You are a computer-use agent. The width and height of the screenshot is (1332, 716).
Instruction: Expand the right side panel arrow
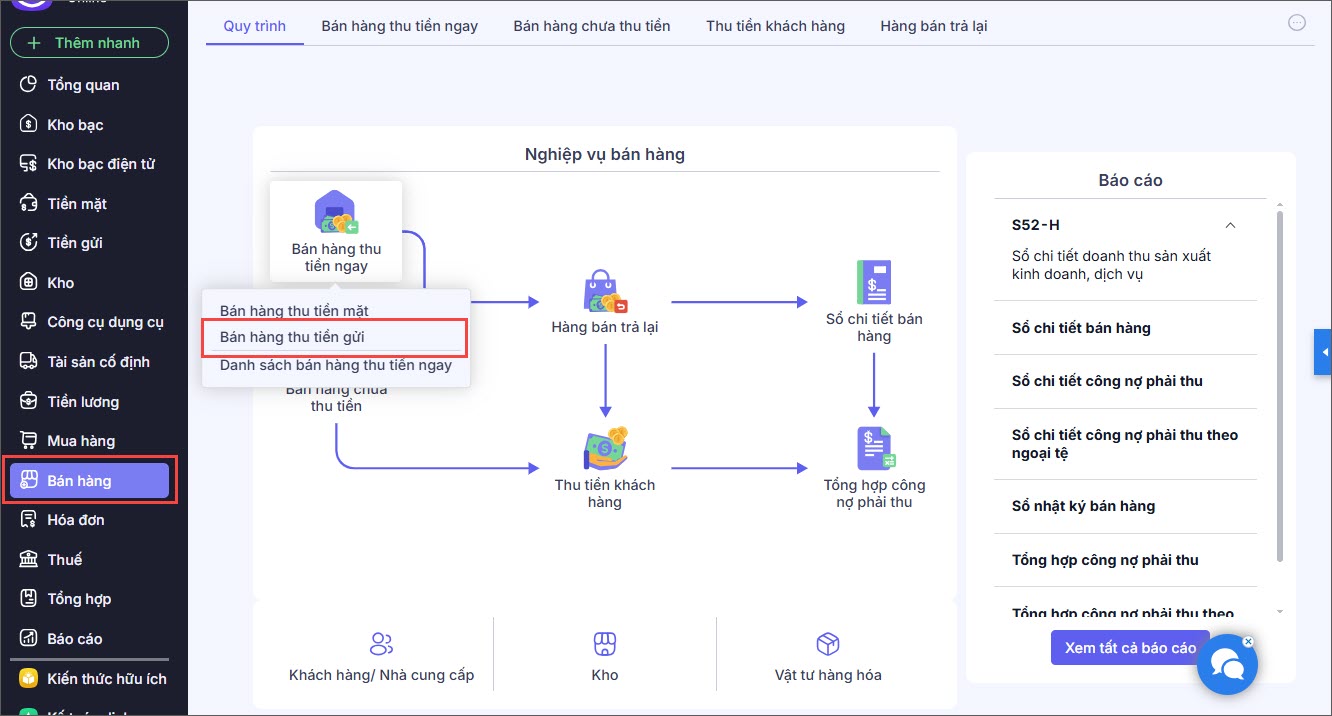pos(1324,352)
